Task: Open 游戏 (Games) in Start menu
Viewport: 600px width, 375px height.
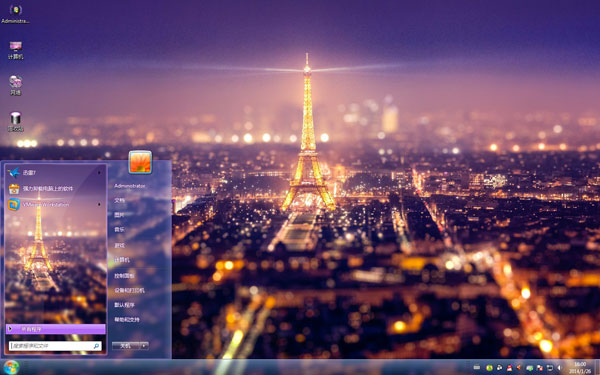Action: pos(119,245)
